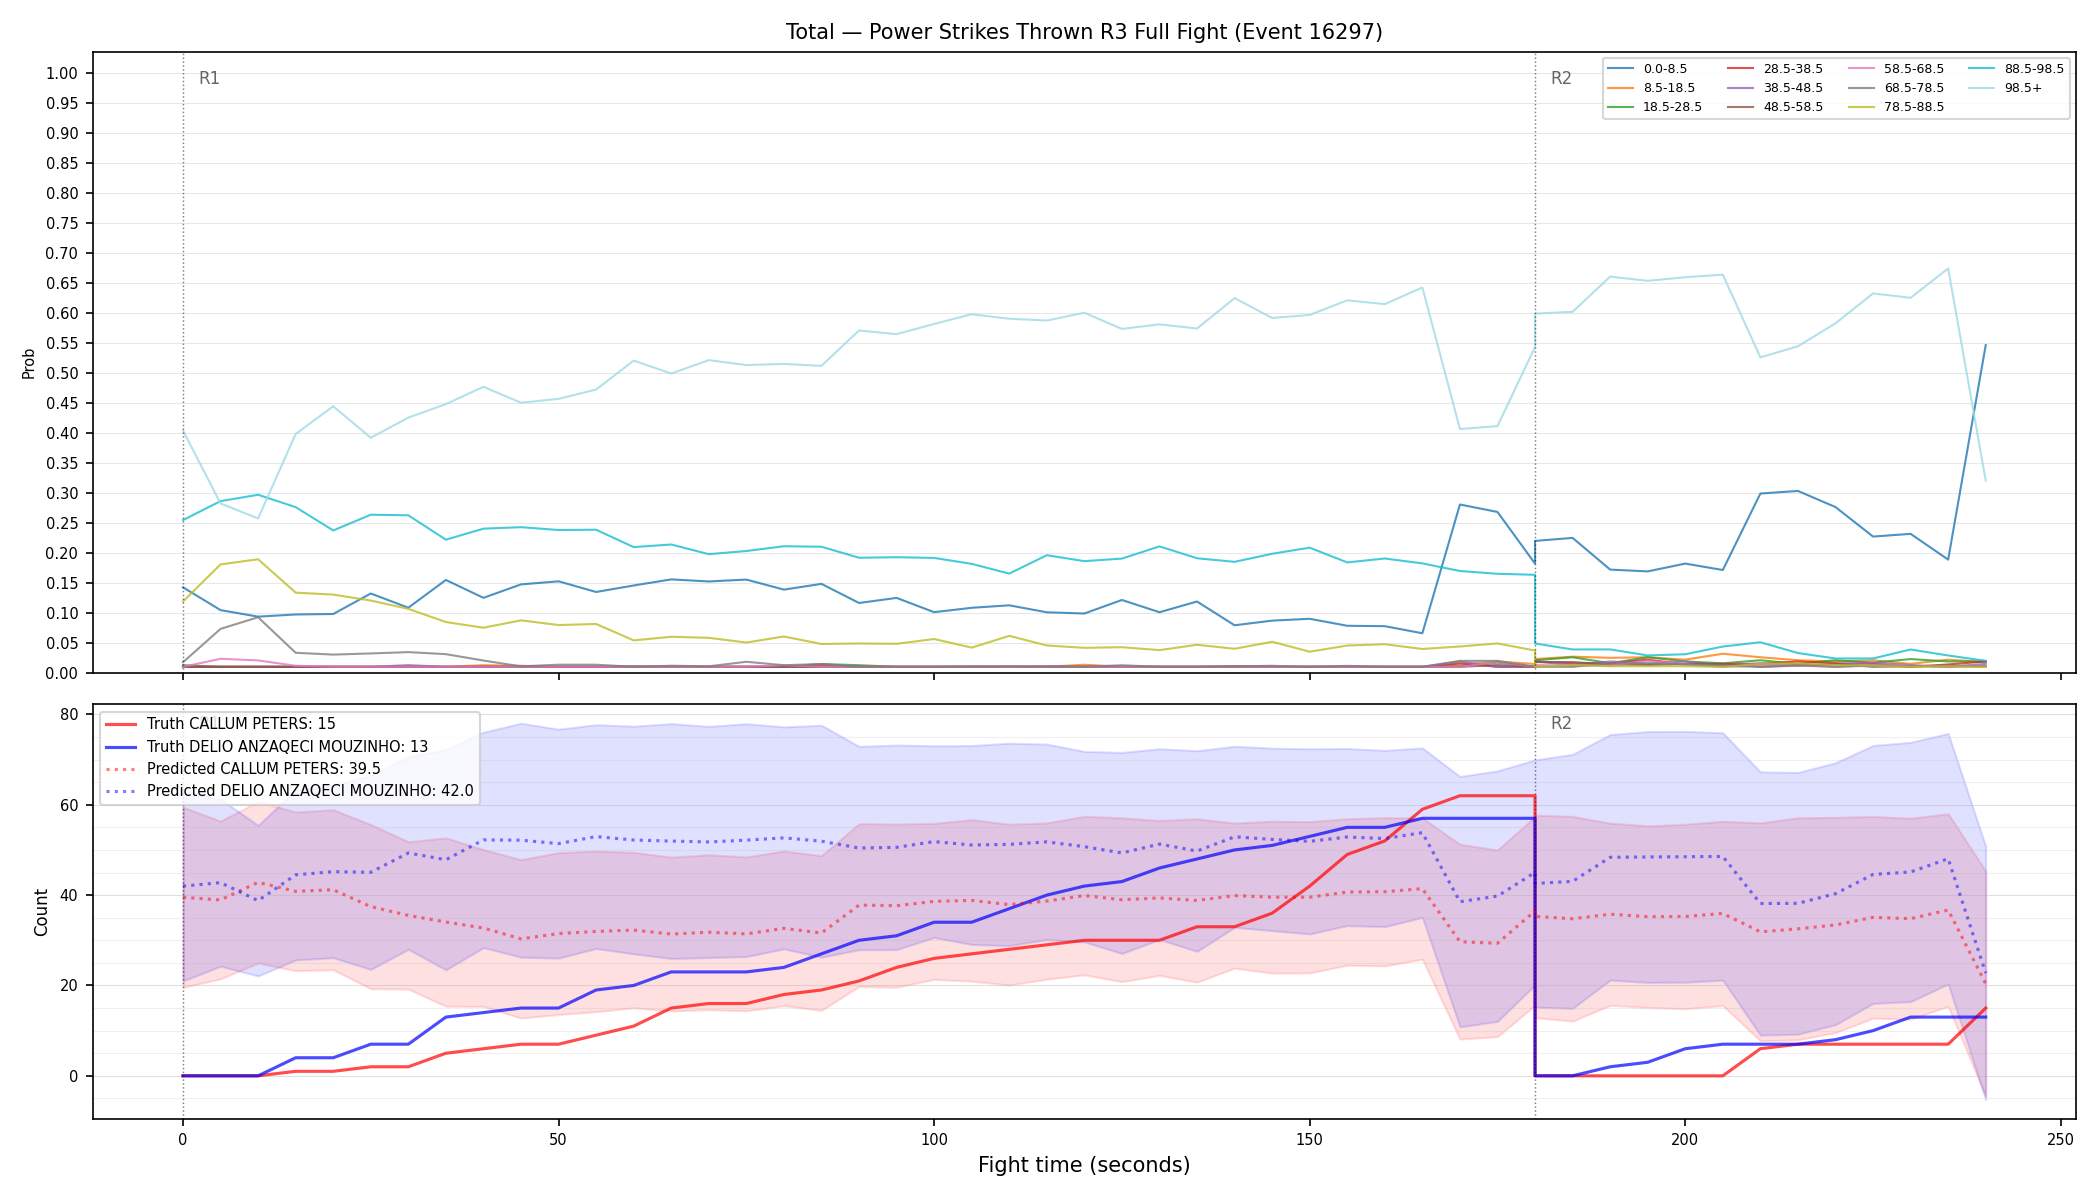
Task: Click the '0.50' tick on the Prob axis
Action: [62, 373]
